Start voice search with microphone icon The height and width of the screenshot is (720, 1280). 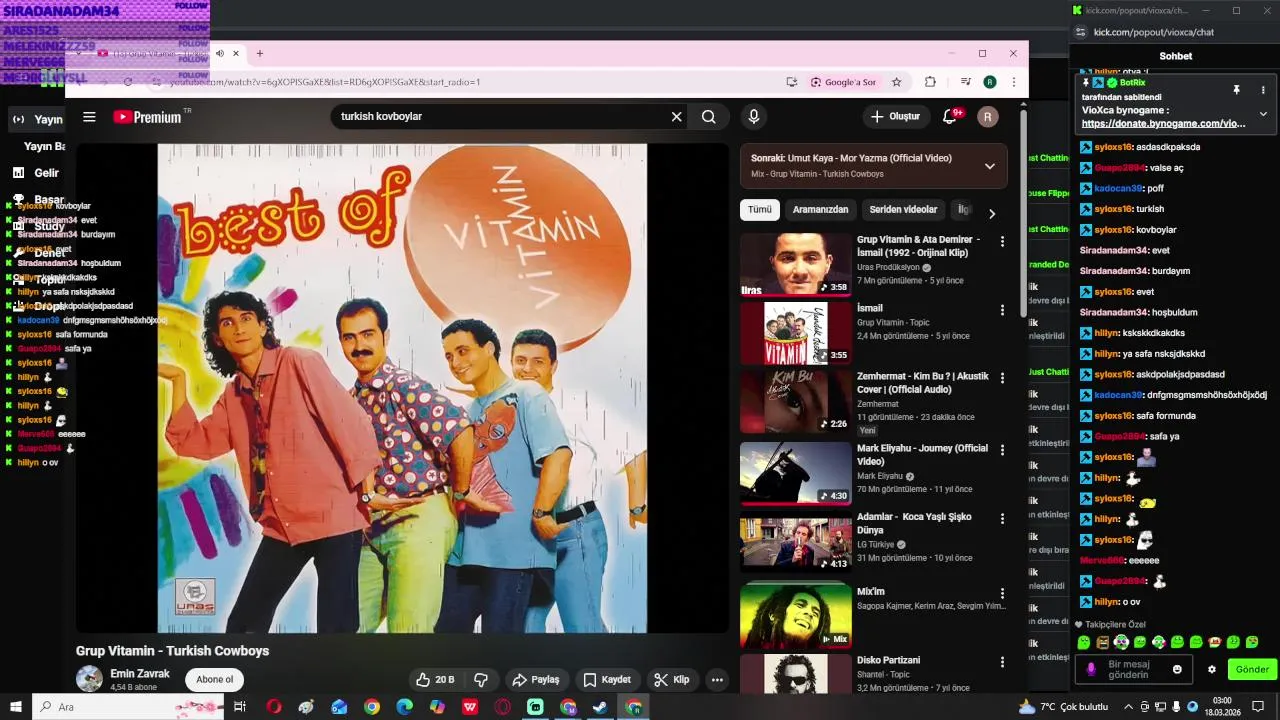coord(754,117)
